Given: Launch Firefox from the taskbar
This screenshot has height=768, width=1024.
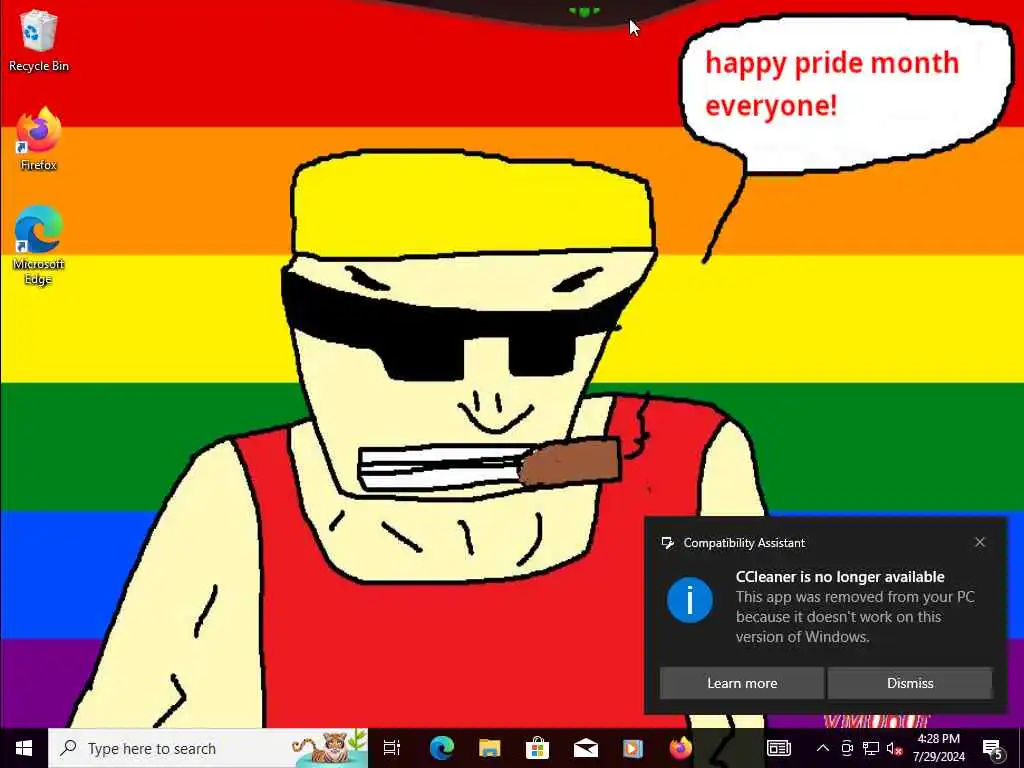Looking at the screenshot, I should (x=680, y=748).
